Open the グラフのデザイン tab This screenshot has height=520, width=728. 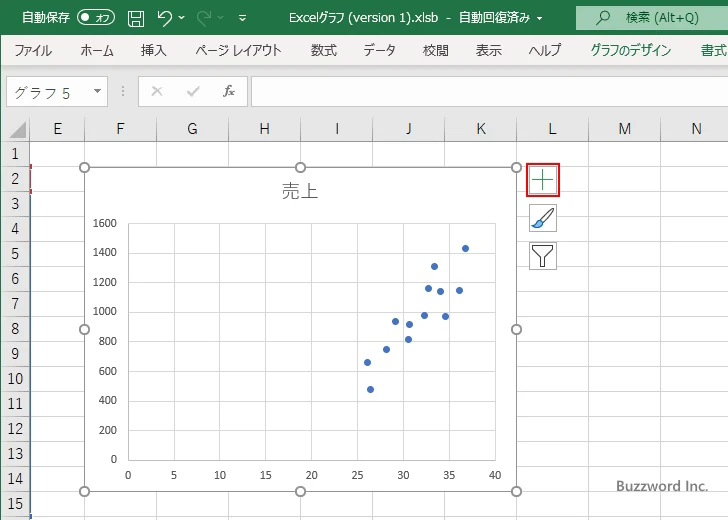(630, 50)
